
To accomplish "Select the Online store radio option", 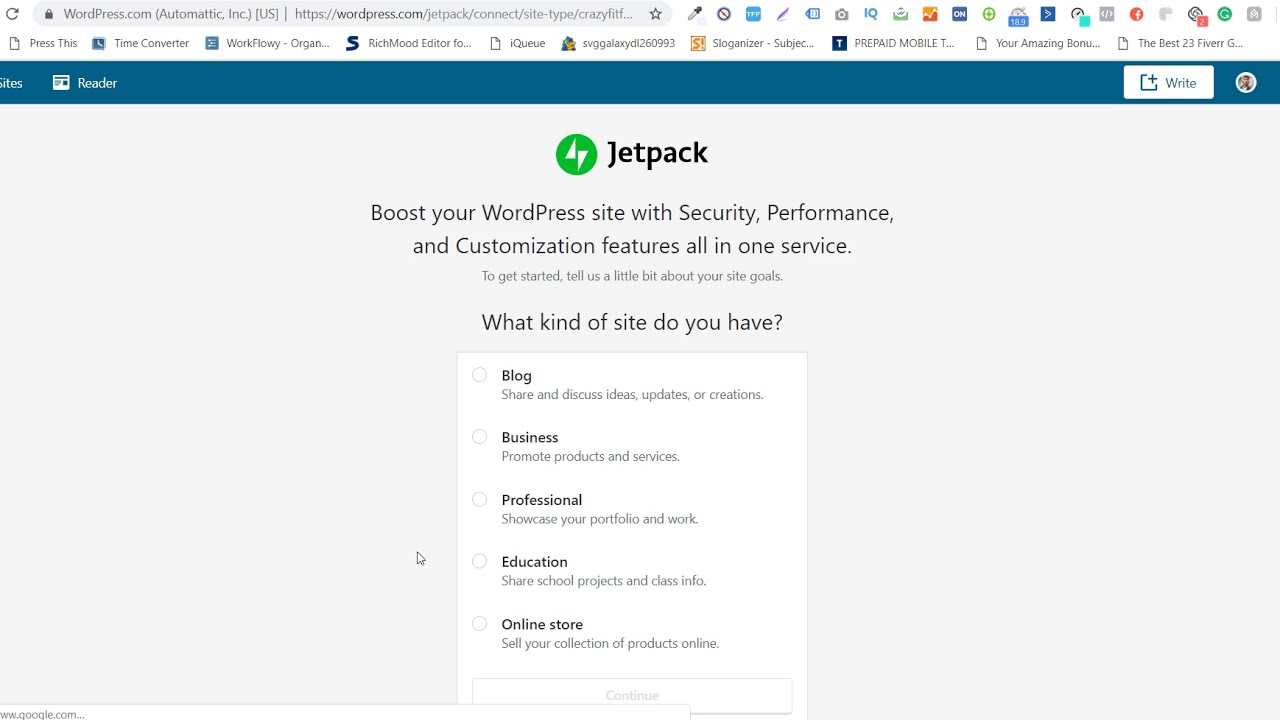I will point(480,624).
